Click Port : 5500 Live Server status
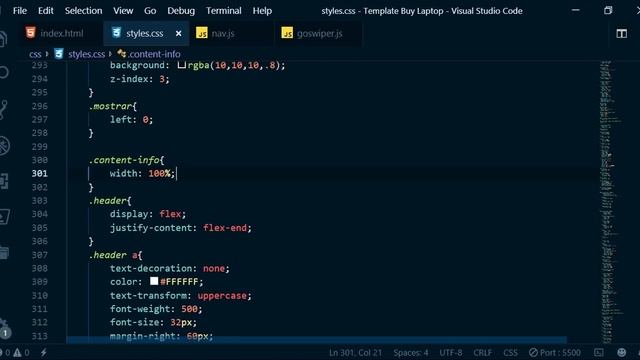The height and width of the screenshot is (360, 640). pyautogui.click(x=555, y=353)
